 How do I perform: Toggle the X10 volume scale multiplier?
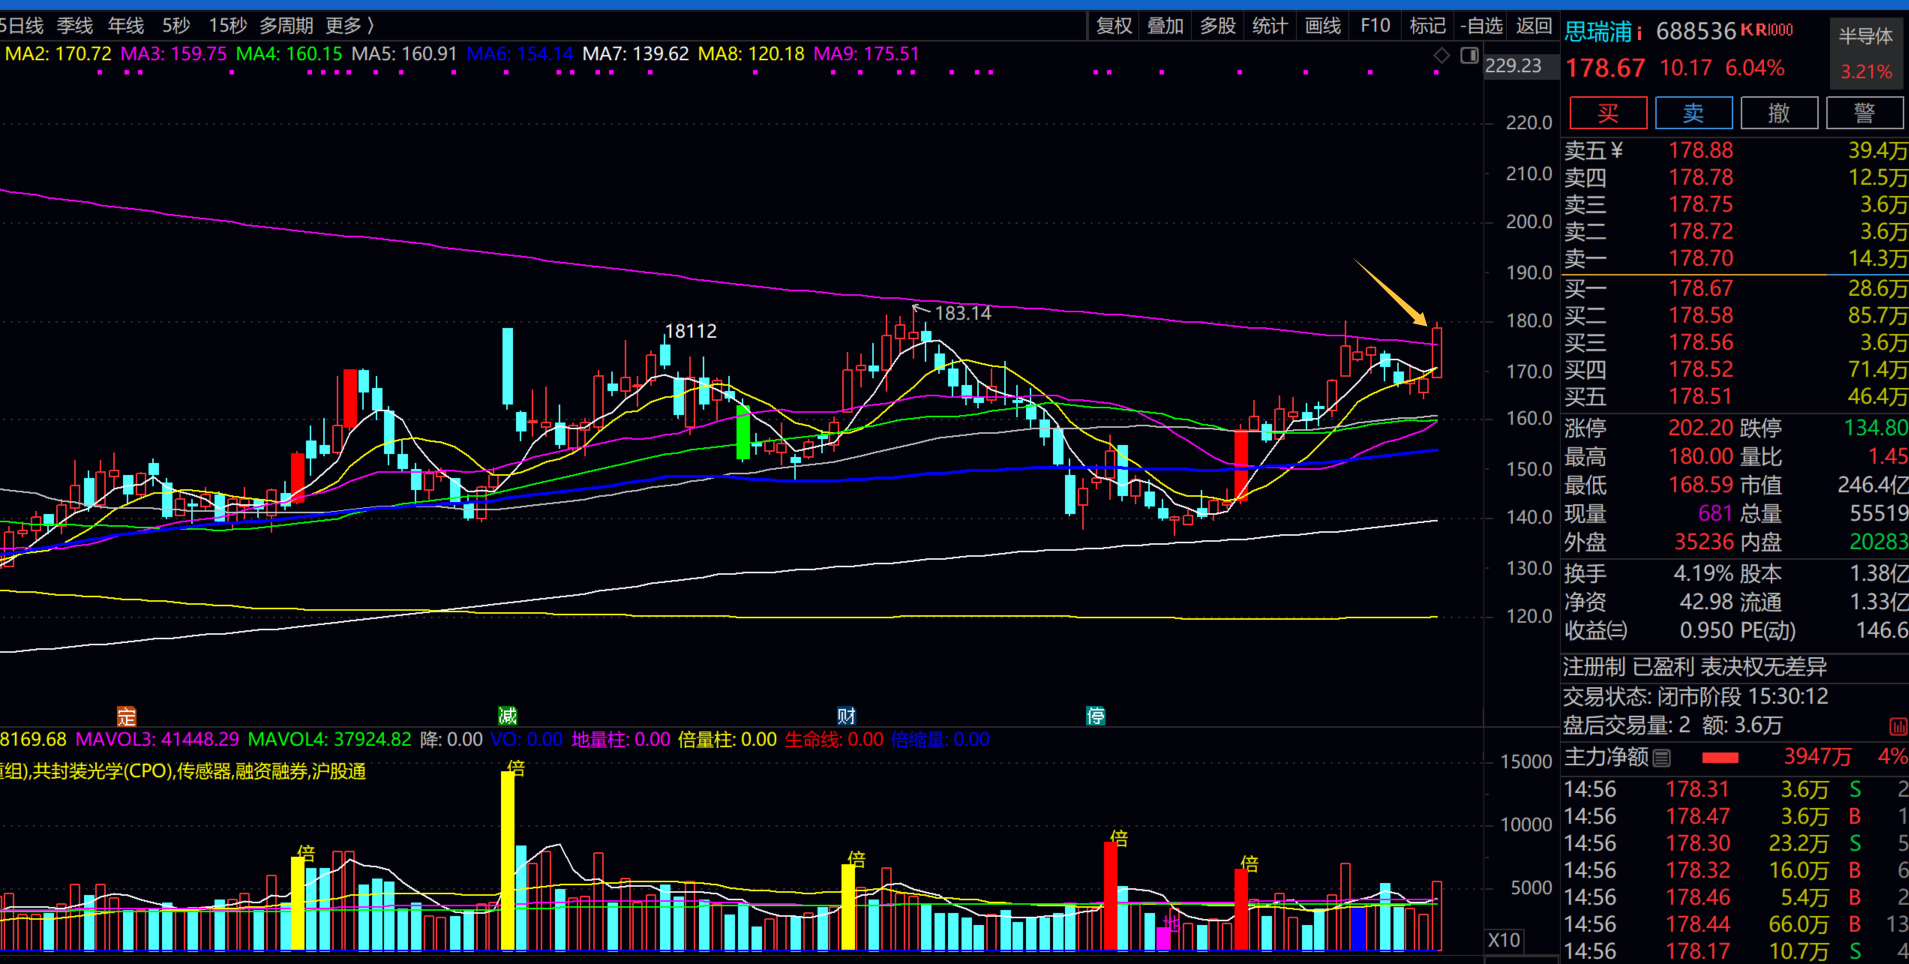[x=1504, y=940]
